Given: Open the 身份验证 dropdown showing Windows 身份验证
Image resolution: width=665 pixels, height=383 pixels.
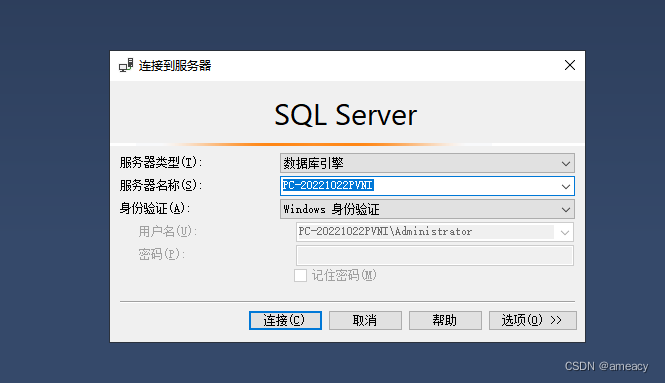Looking at the screenshot, I should click(x=427, y=209).
